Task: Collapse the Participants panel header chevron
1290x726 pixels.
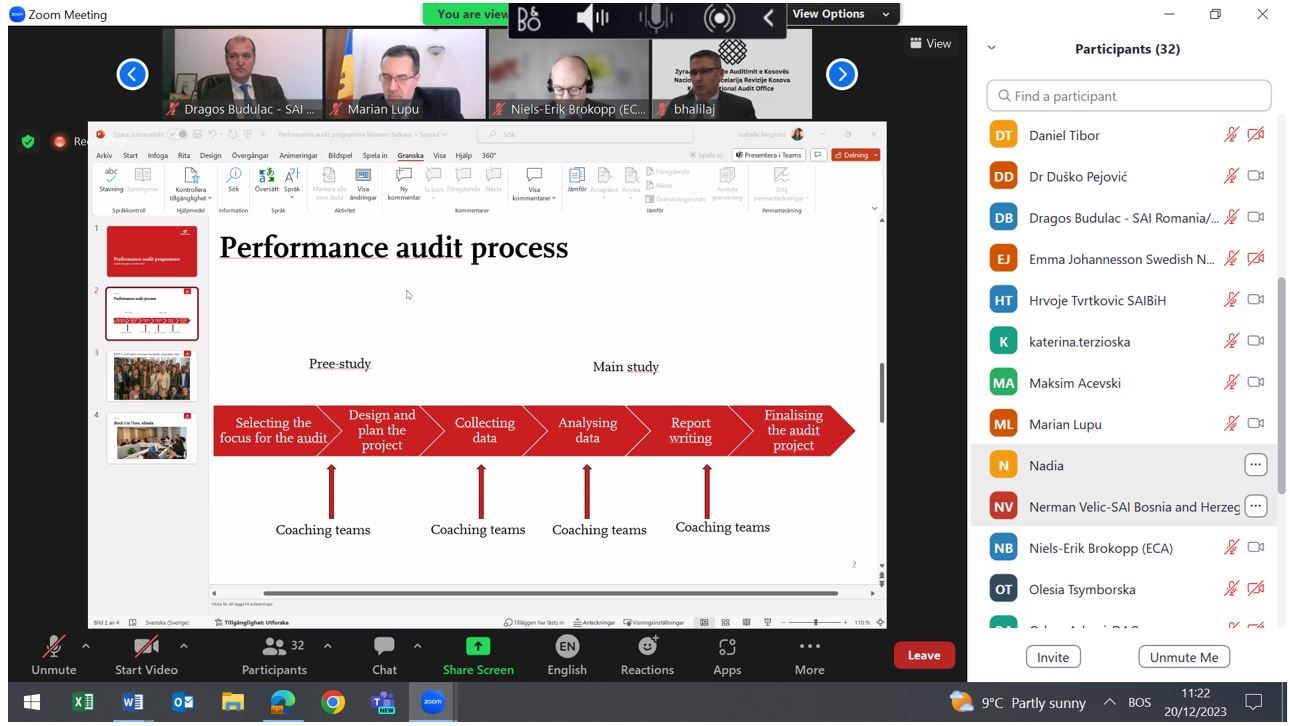Action: [992, 48]
